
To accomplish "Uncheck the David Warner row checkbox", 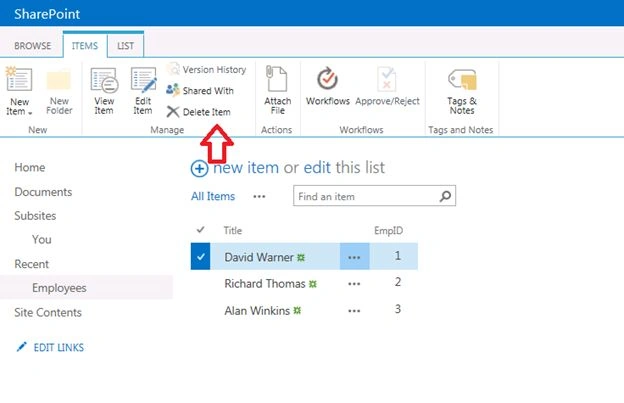I will click(x=201, y=257).
